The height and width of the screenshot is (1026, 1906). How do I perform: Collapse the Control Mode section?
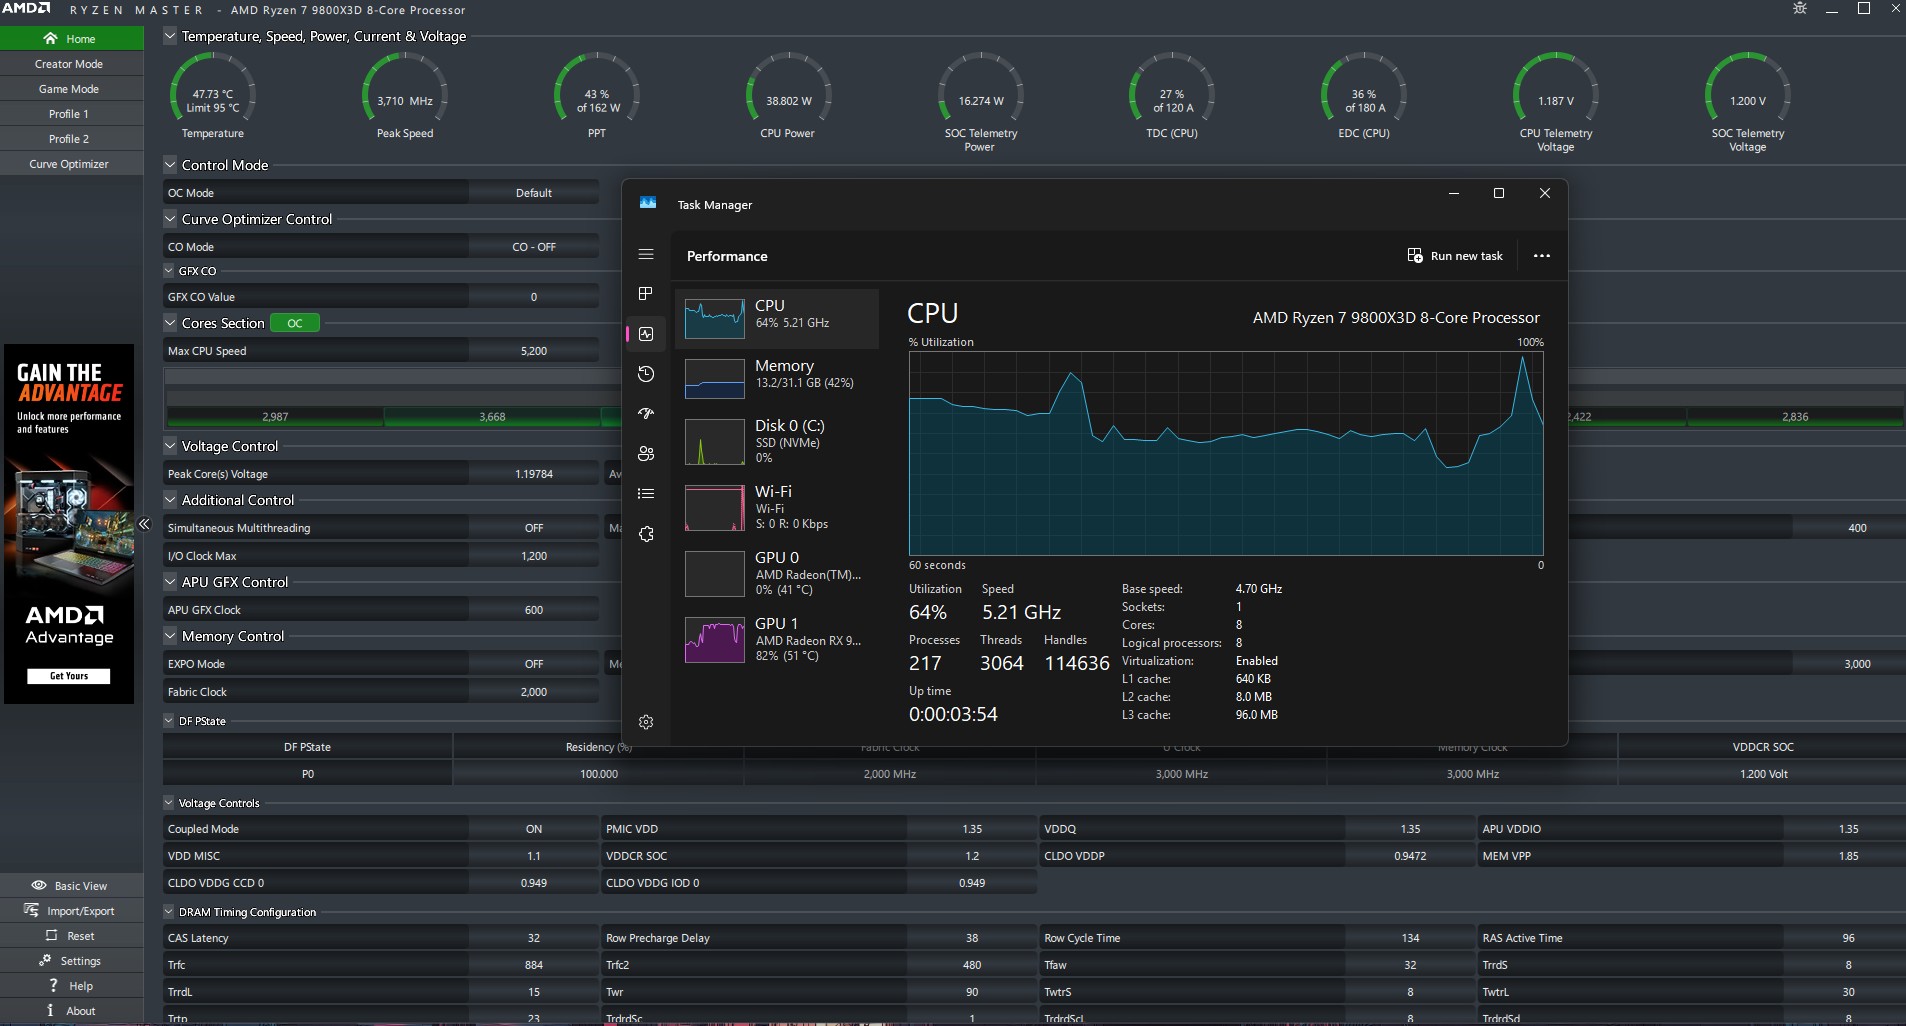click(170, 165)
